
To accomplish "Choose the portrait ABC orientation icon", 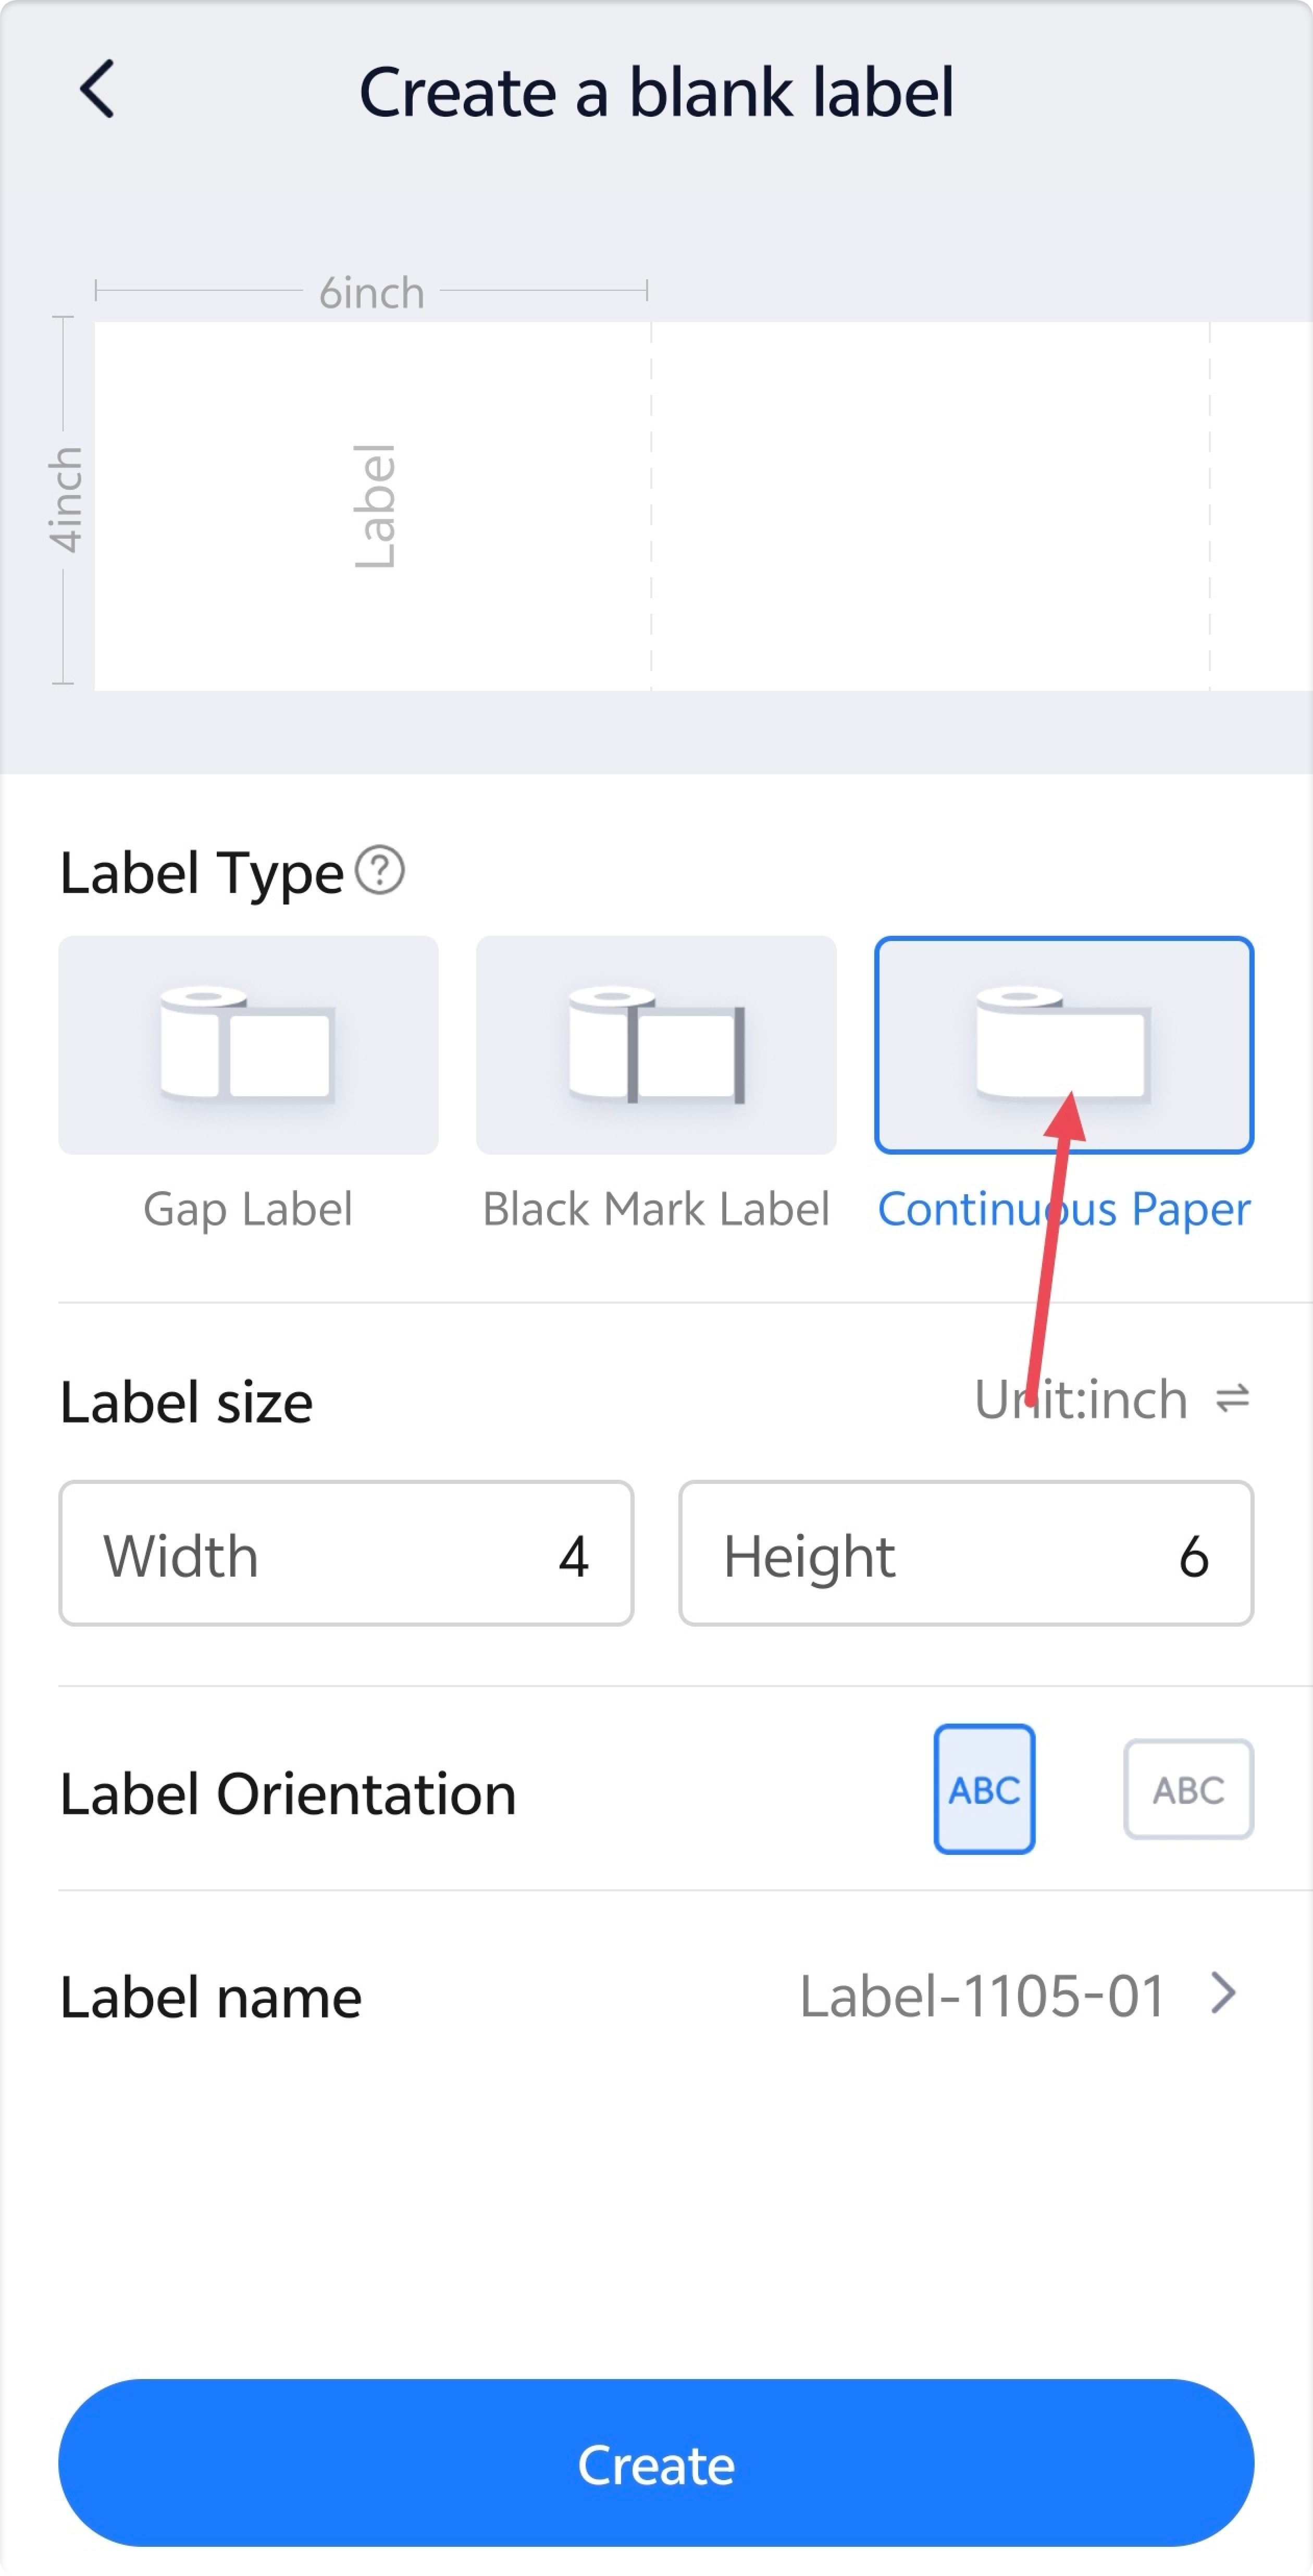I will point(984,1789).
